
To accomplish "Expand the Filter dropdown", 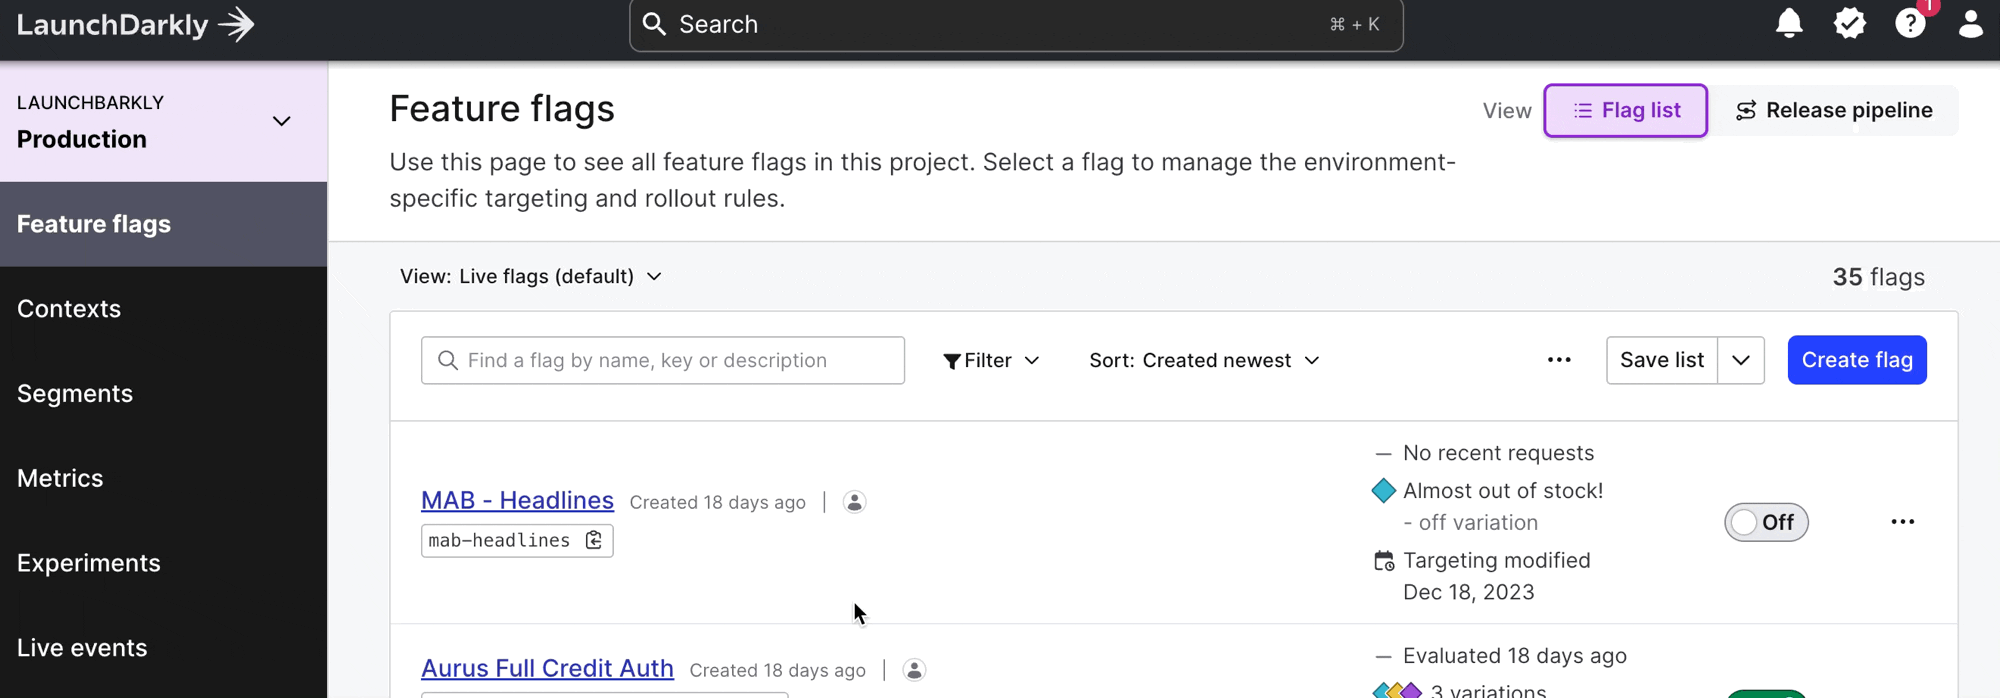I will pyautogui.click(x=991, y=360).
